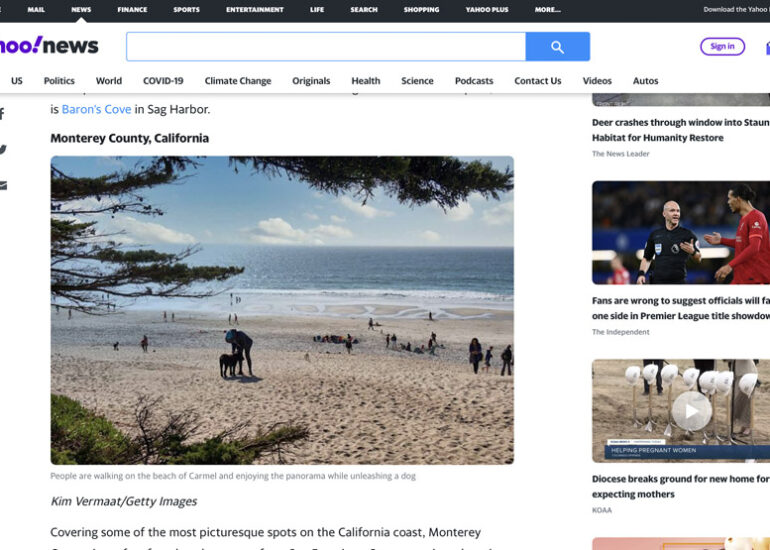This screenshot has height=550, width=770.
Task: Open the More menu in top bar
Action: click(547, 10)
